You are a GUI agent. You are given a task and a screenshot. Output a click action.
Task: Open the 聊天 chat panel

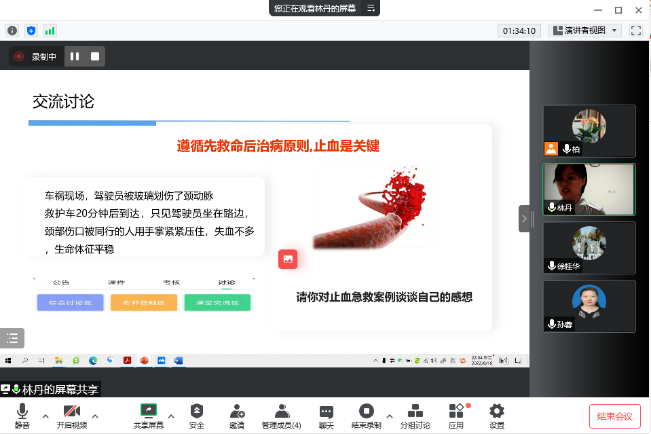point(326,415)
